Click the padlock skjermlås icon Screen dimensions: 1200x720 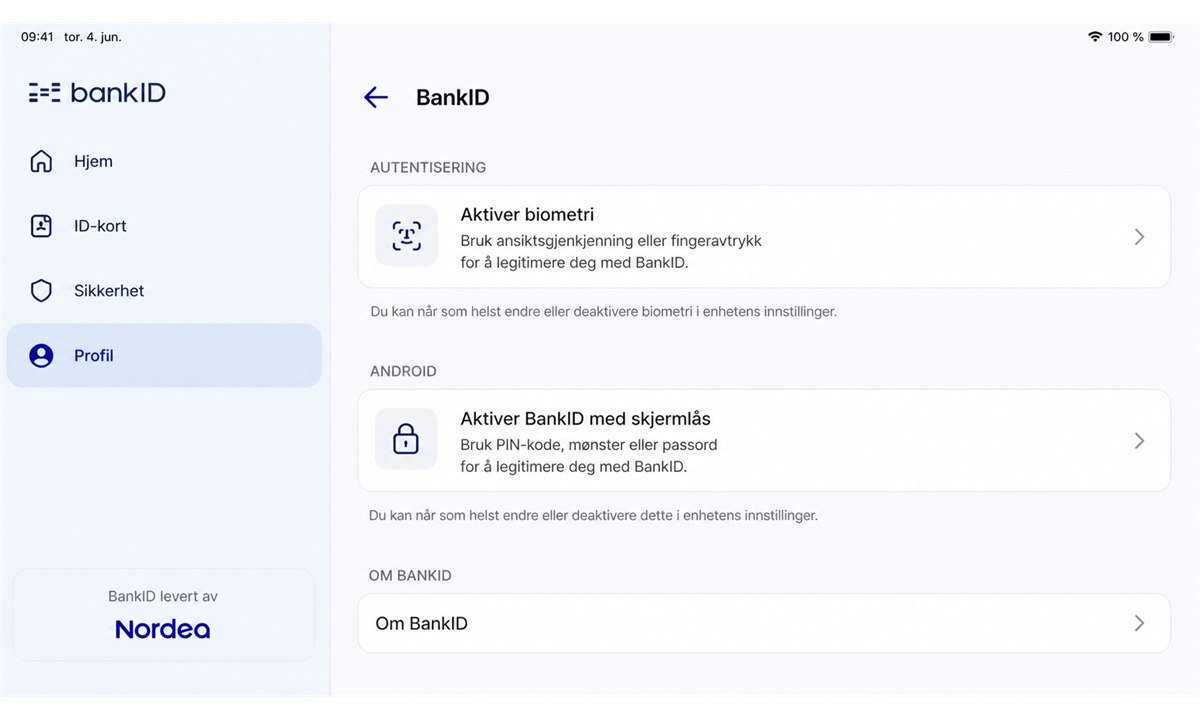(x=406, y=439)
